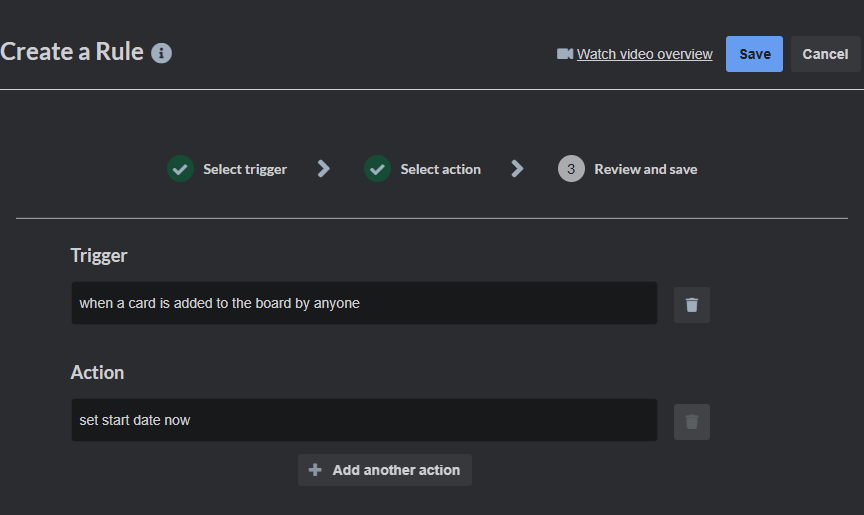This screenshot has width=864, height=515.
Task: Click the Select action green checkmark
Action: (x=377, y=169)
